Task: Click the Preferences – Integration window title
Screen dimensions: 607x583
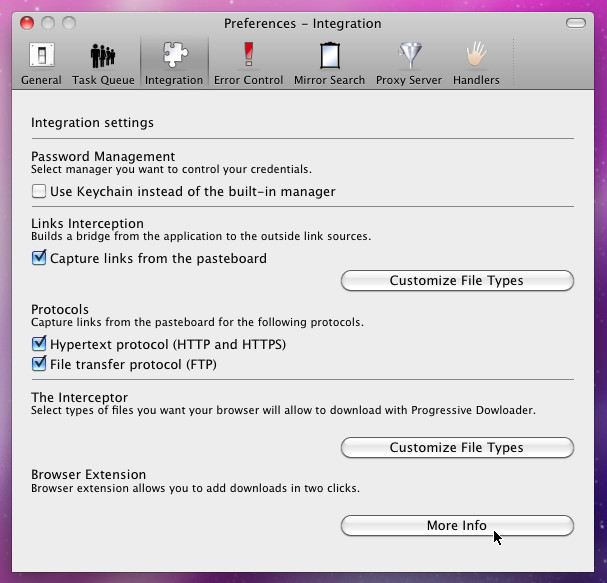Action: (x=303, y=24)
